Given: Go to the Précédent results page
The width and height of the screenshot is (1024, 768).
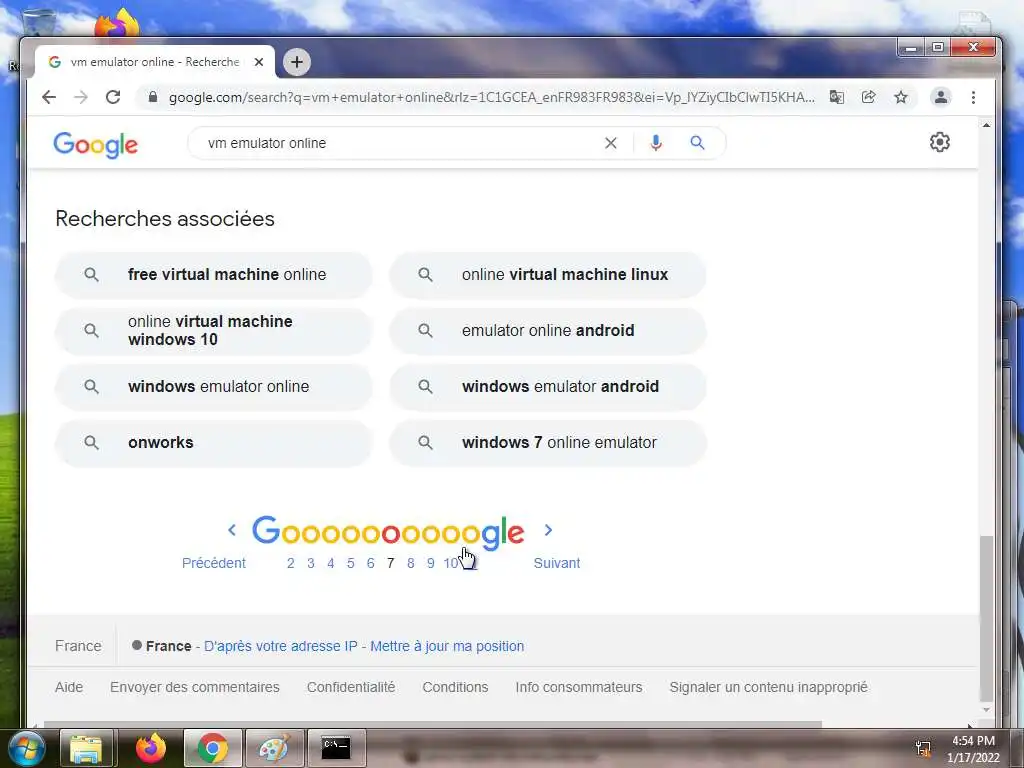Looking at the screenshot, I should point(214,563).
